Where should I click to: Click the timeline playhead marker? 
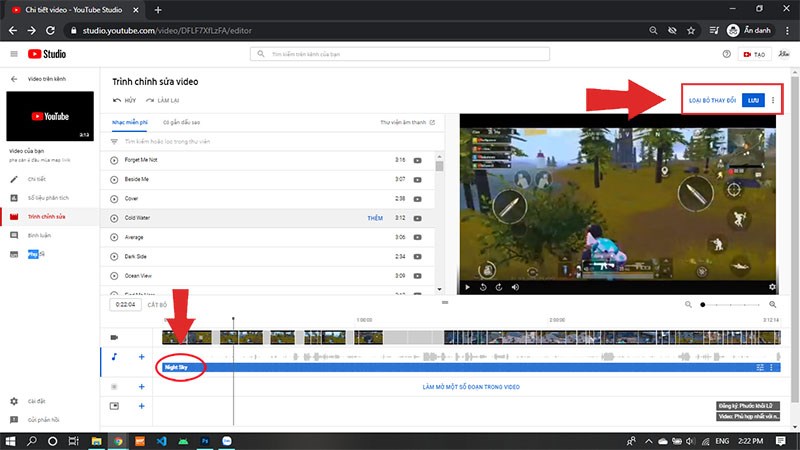[x=233, y=319]
